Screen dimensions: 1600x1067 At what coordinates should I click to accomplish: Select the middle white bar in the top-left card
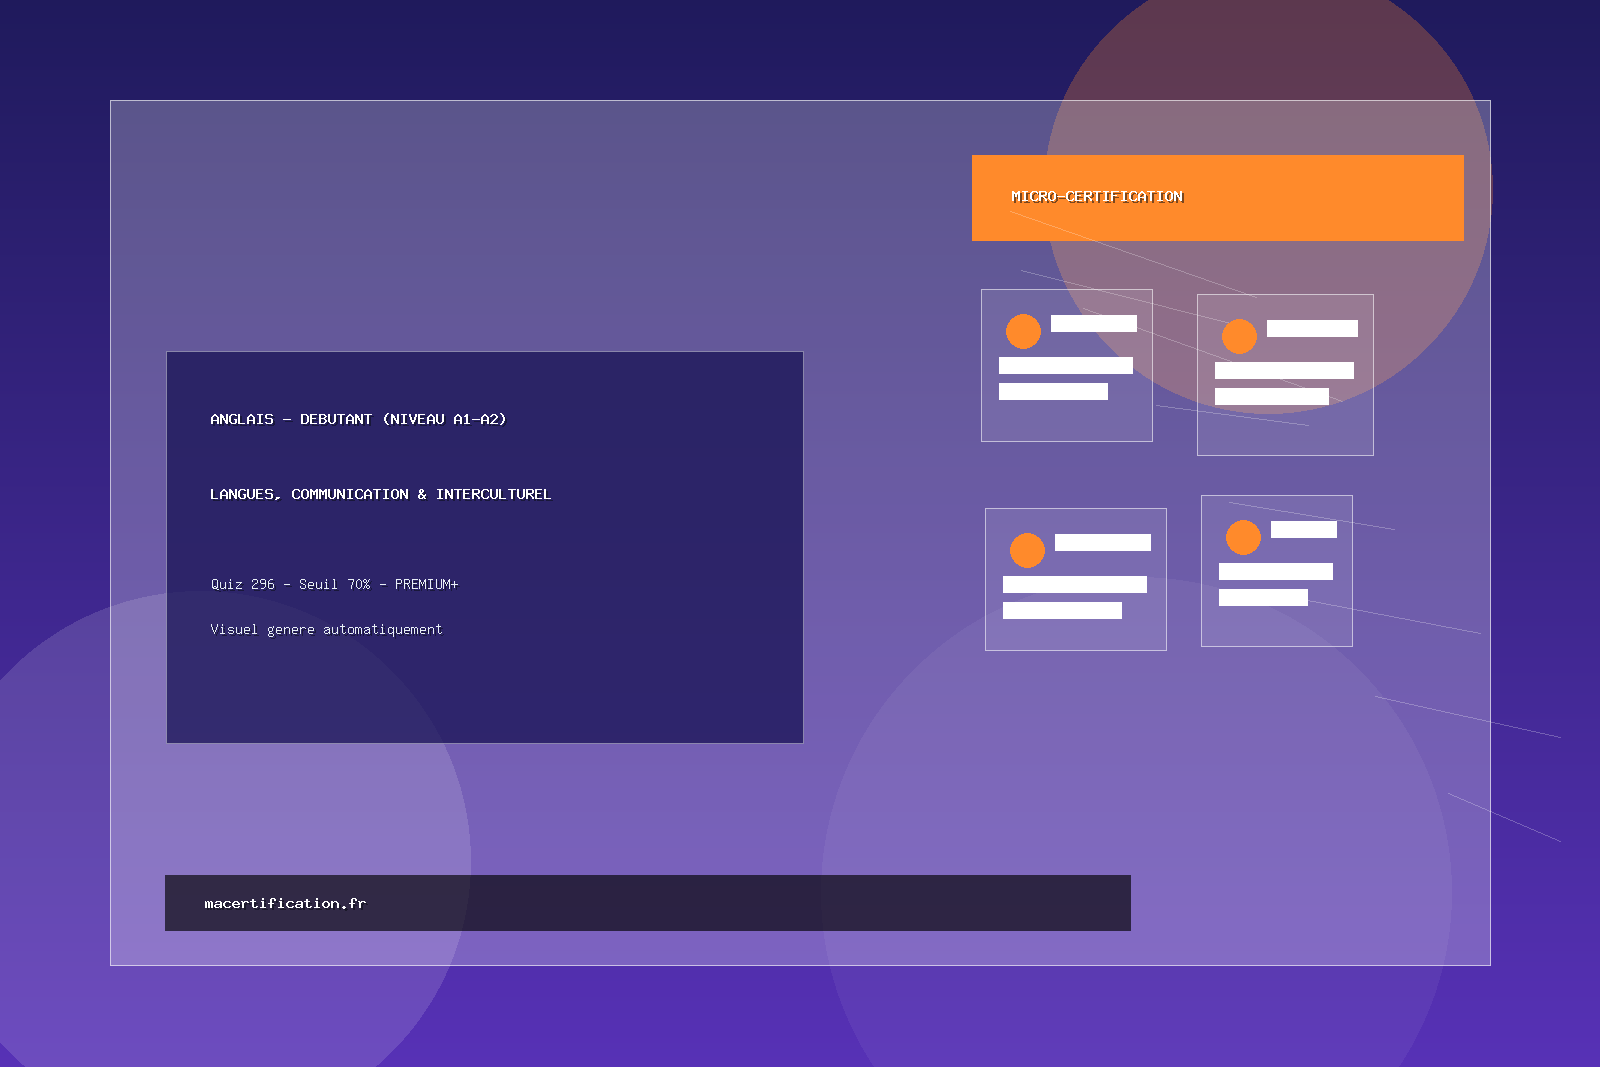[1065, 365]
